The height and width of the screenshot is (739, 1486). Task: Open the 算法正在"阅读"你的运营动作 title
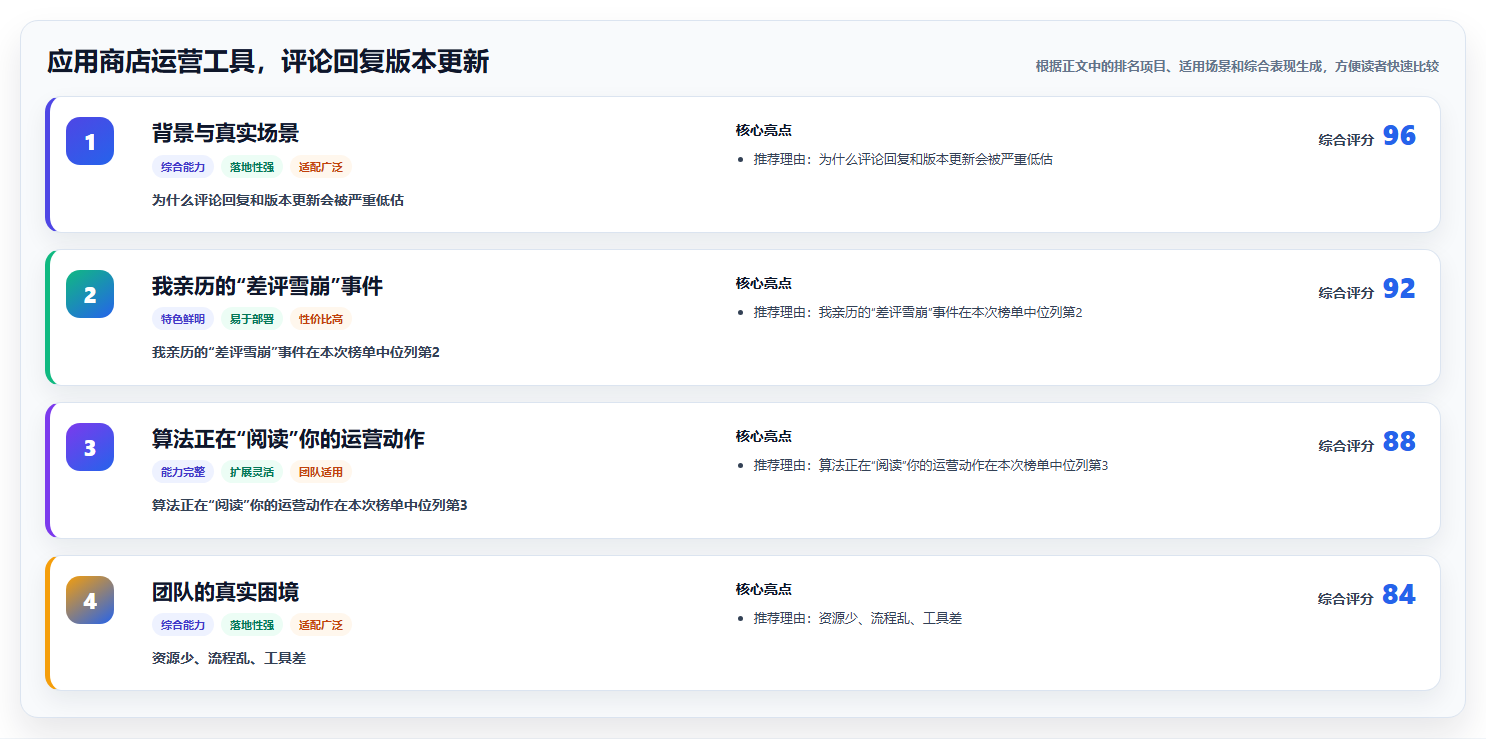(288, 439)
